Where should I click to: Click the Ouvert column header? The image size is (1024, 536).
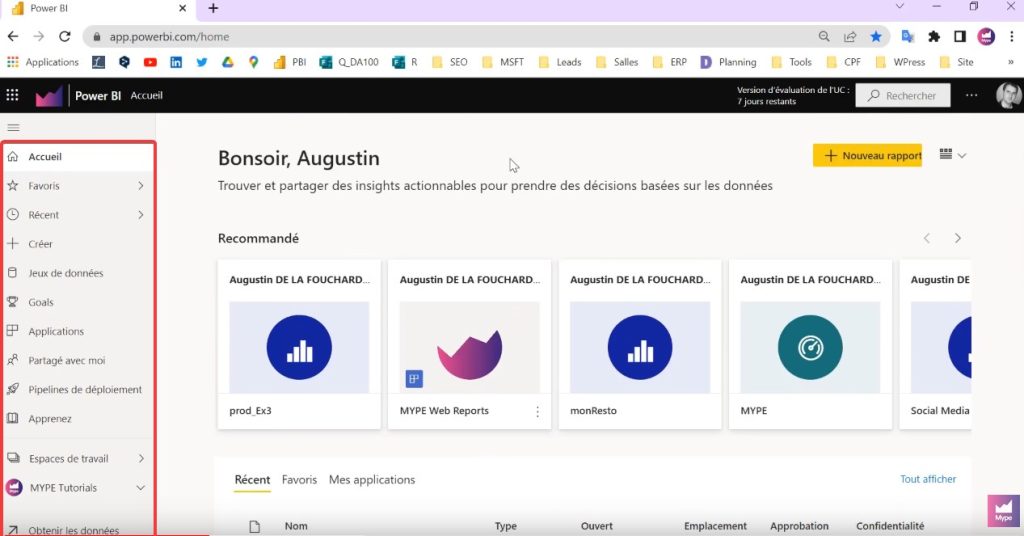click(597, 526)
